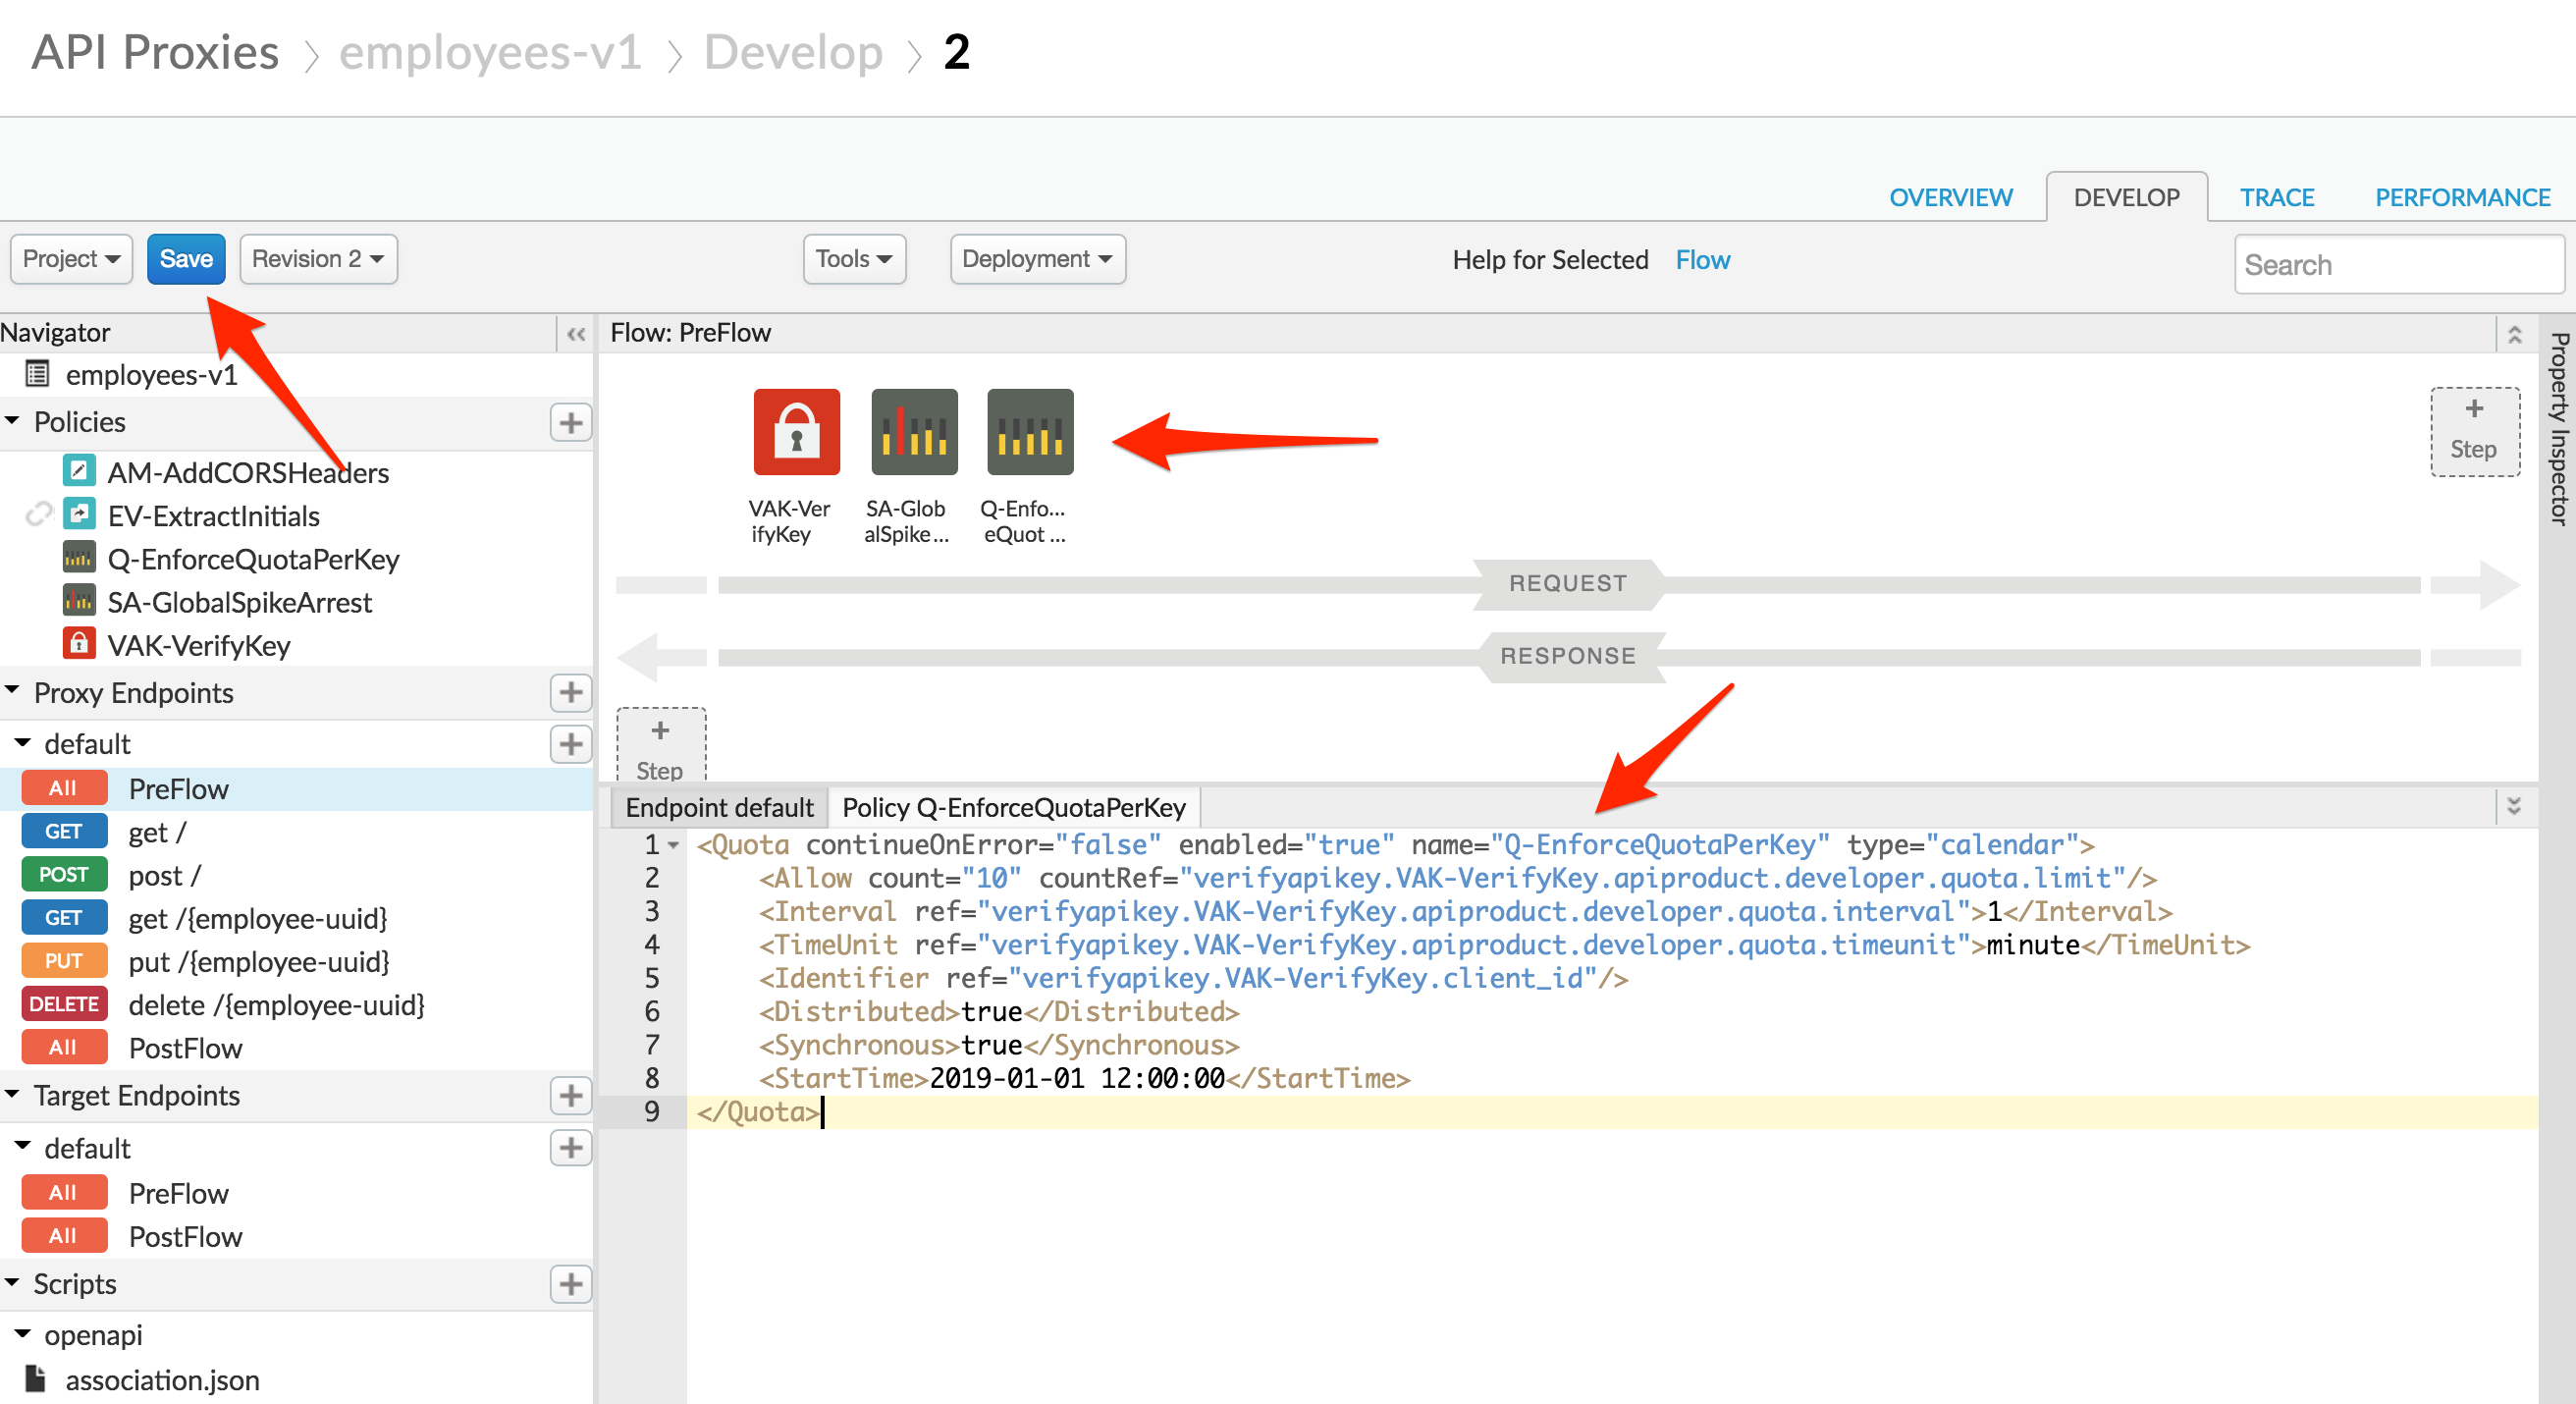
Task: Click the detached link icon beside EV-ExtractInitials
Action: point(38,515)
